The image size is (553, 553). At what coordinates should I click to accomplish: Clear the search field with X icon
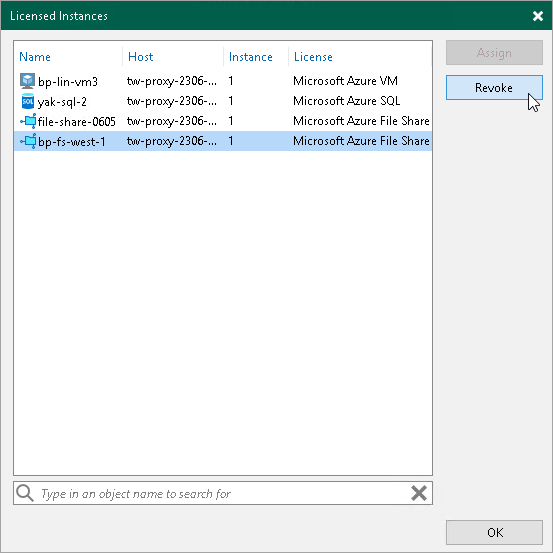click(x=419, y=493)
